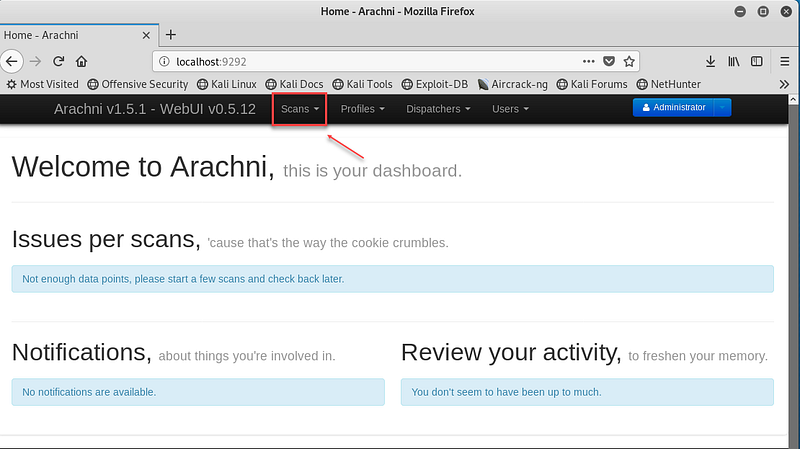Expand the Dispatchers dropdown menu
This screenshot has height=449, width=800.
coord(438,109)
